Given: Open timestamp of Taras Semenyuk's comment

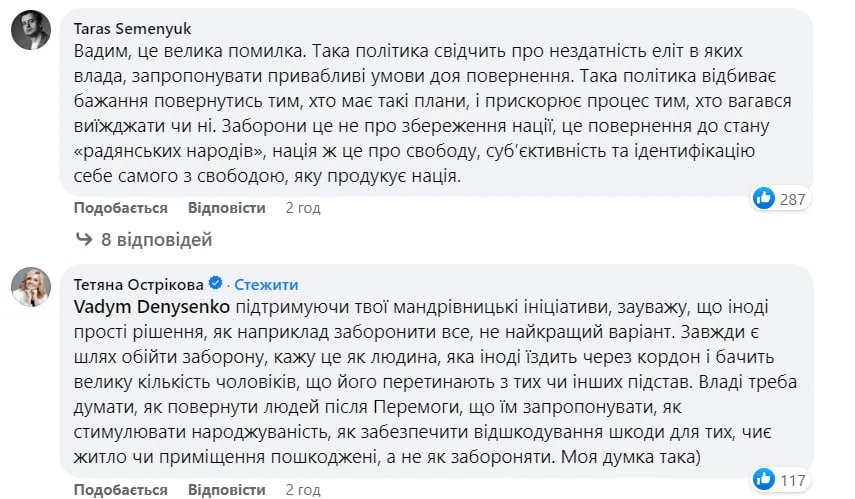Looking at the screenshot, I should click(303, 208).
